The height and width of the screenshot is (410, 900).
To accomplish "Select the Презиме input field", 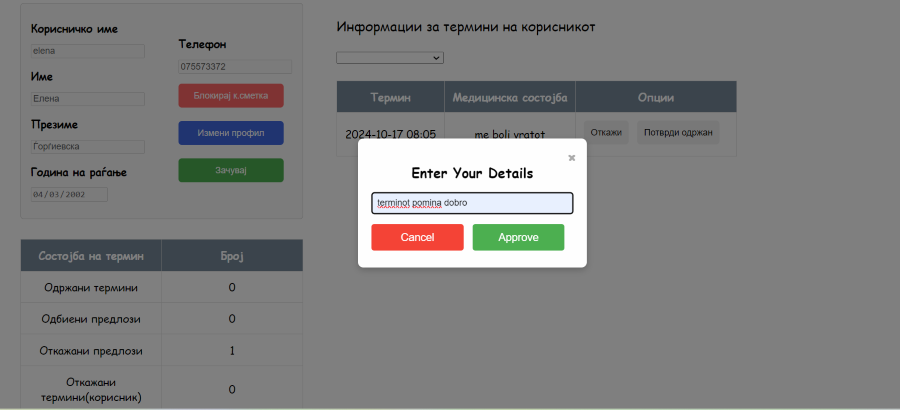I will point(88,147).
